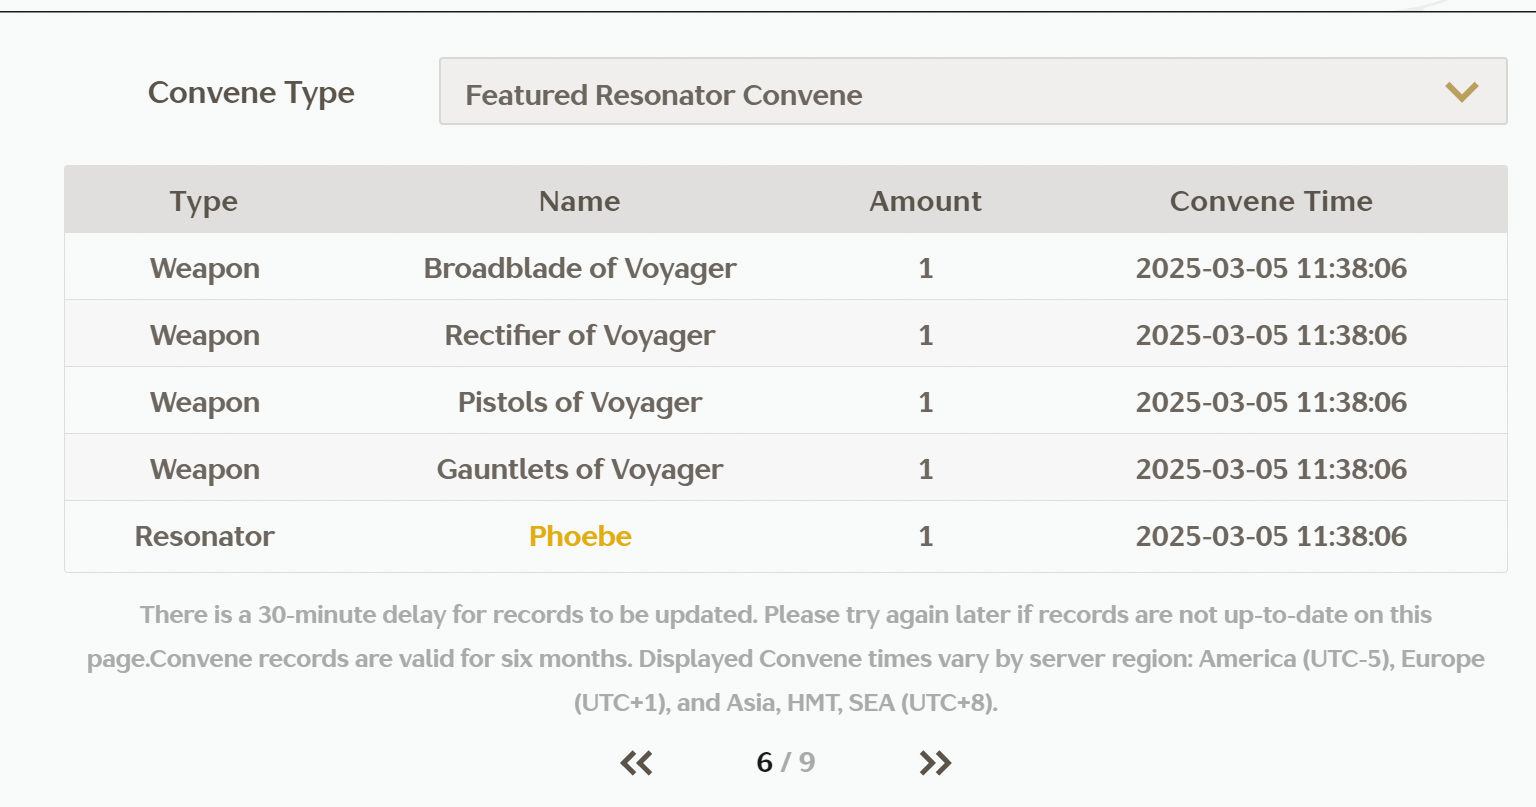Click the page indicator showing 6 / 9
Image resolution: width=1536 pixels, height=807 pixels.
pyautogui.click(x=786, y=762)
